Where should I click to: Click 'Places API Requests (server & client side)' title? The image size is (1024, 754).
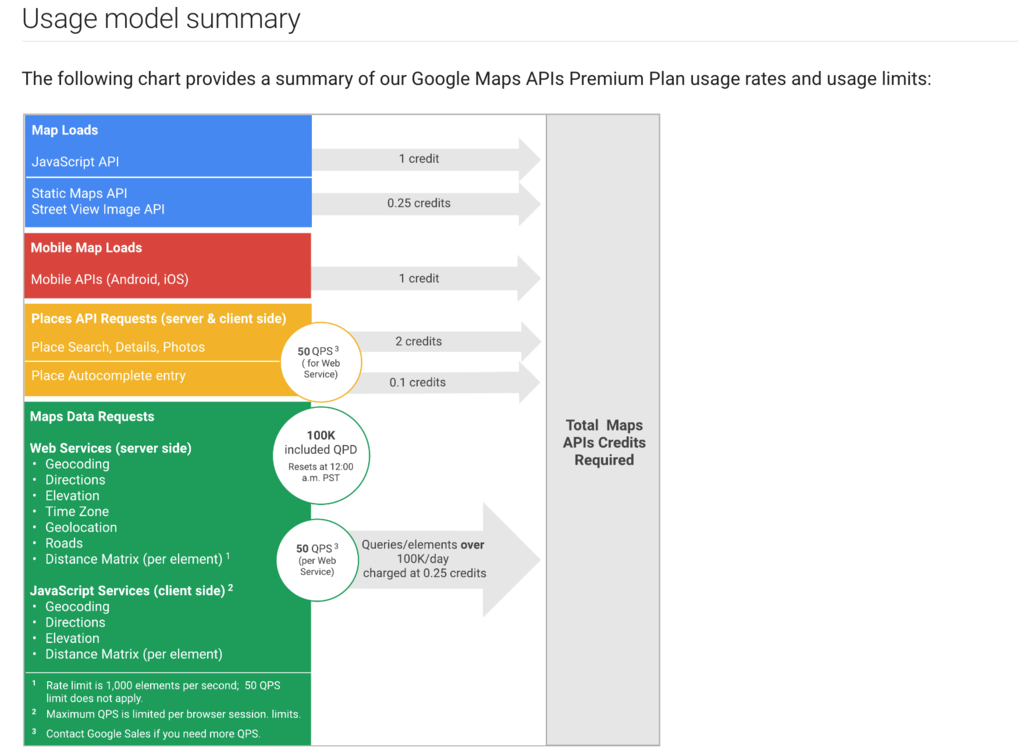(159, 319)
